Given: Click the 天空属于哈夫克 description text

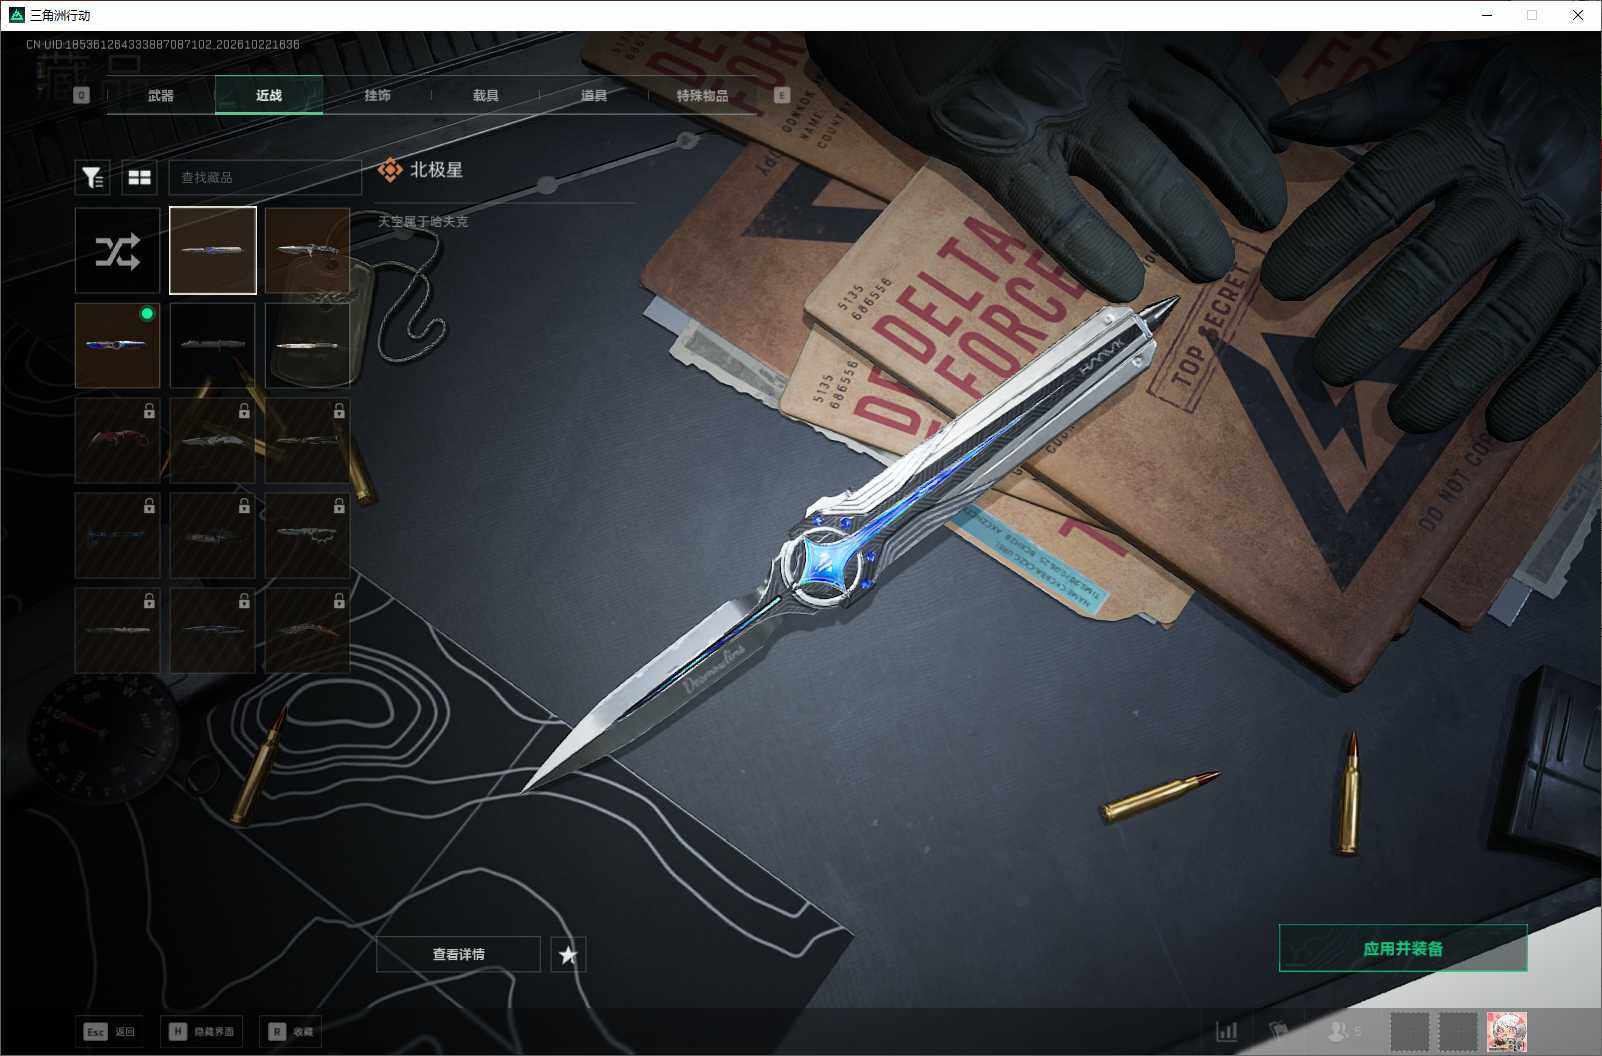Looking at the screenshot, I should click(x=423, y=221).
